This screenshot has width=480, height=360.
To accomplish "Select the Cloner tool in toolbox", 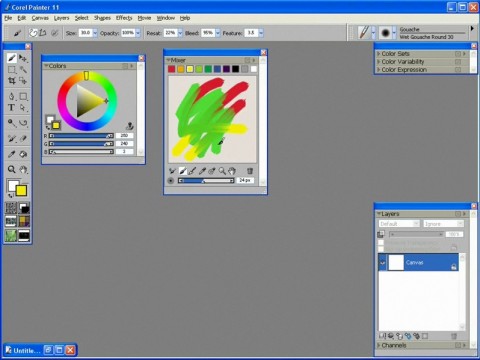I will tap(12, 138).
